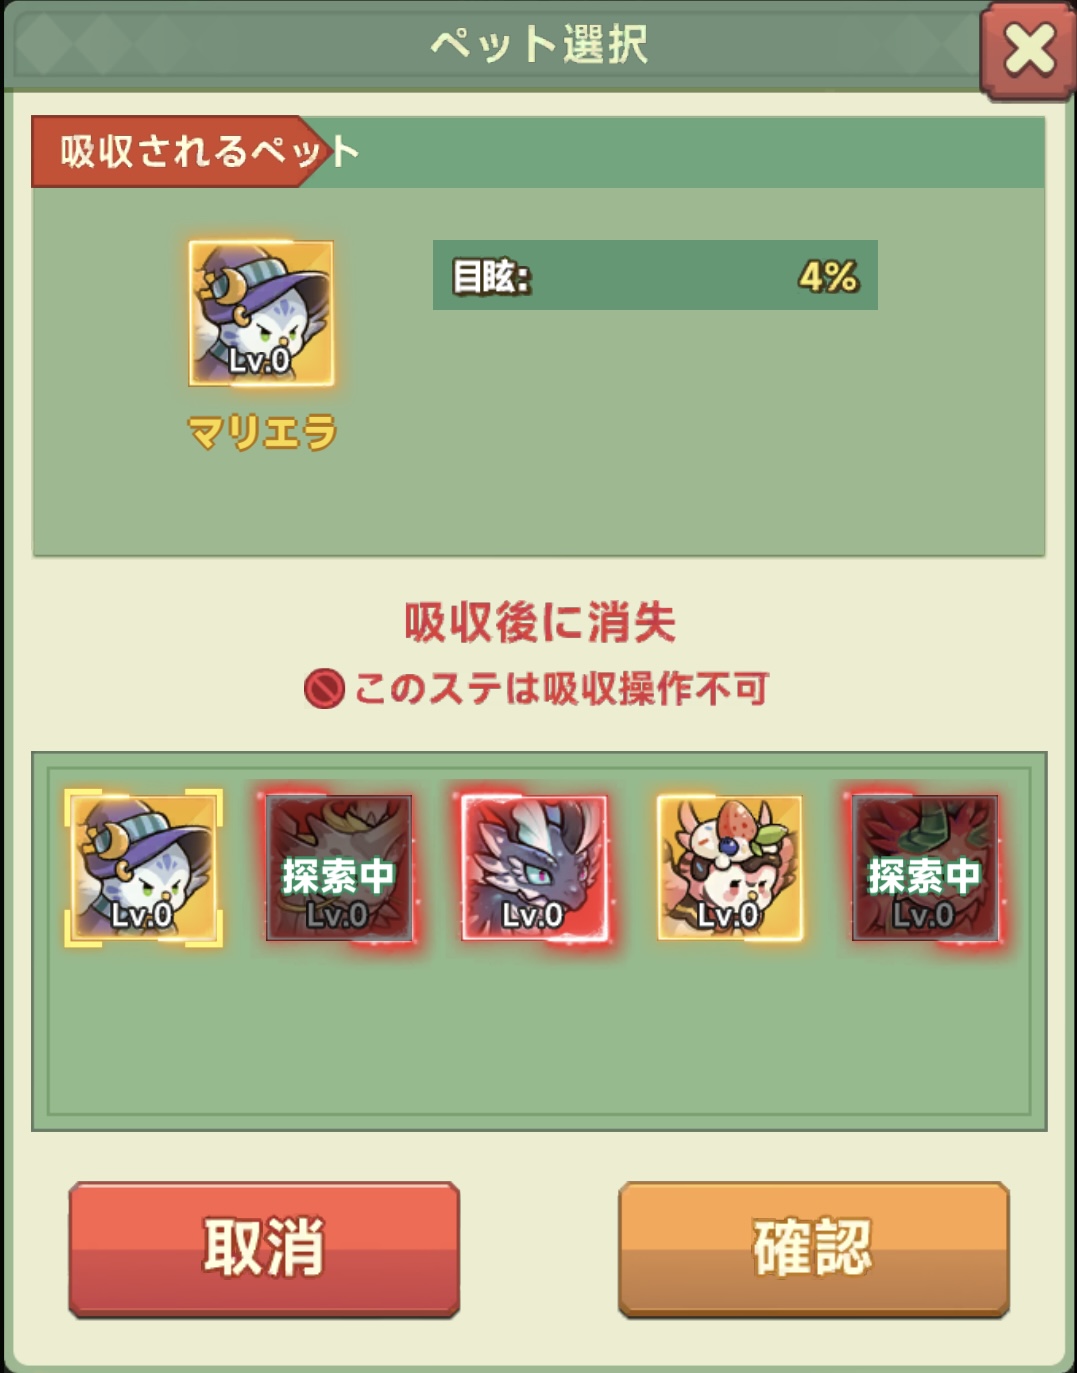
Task: Select the 探索中 pet beside the owl pet
Action: [338, 867]
